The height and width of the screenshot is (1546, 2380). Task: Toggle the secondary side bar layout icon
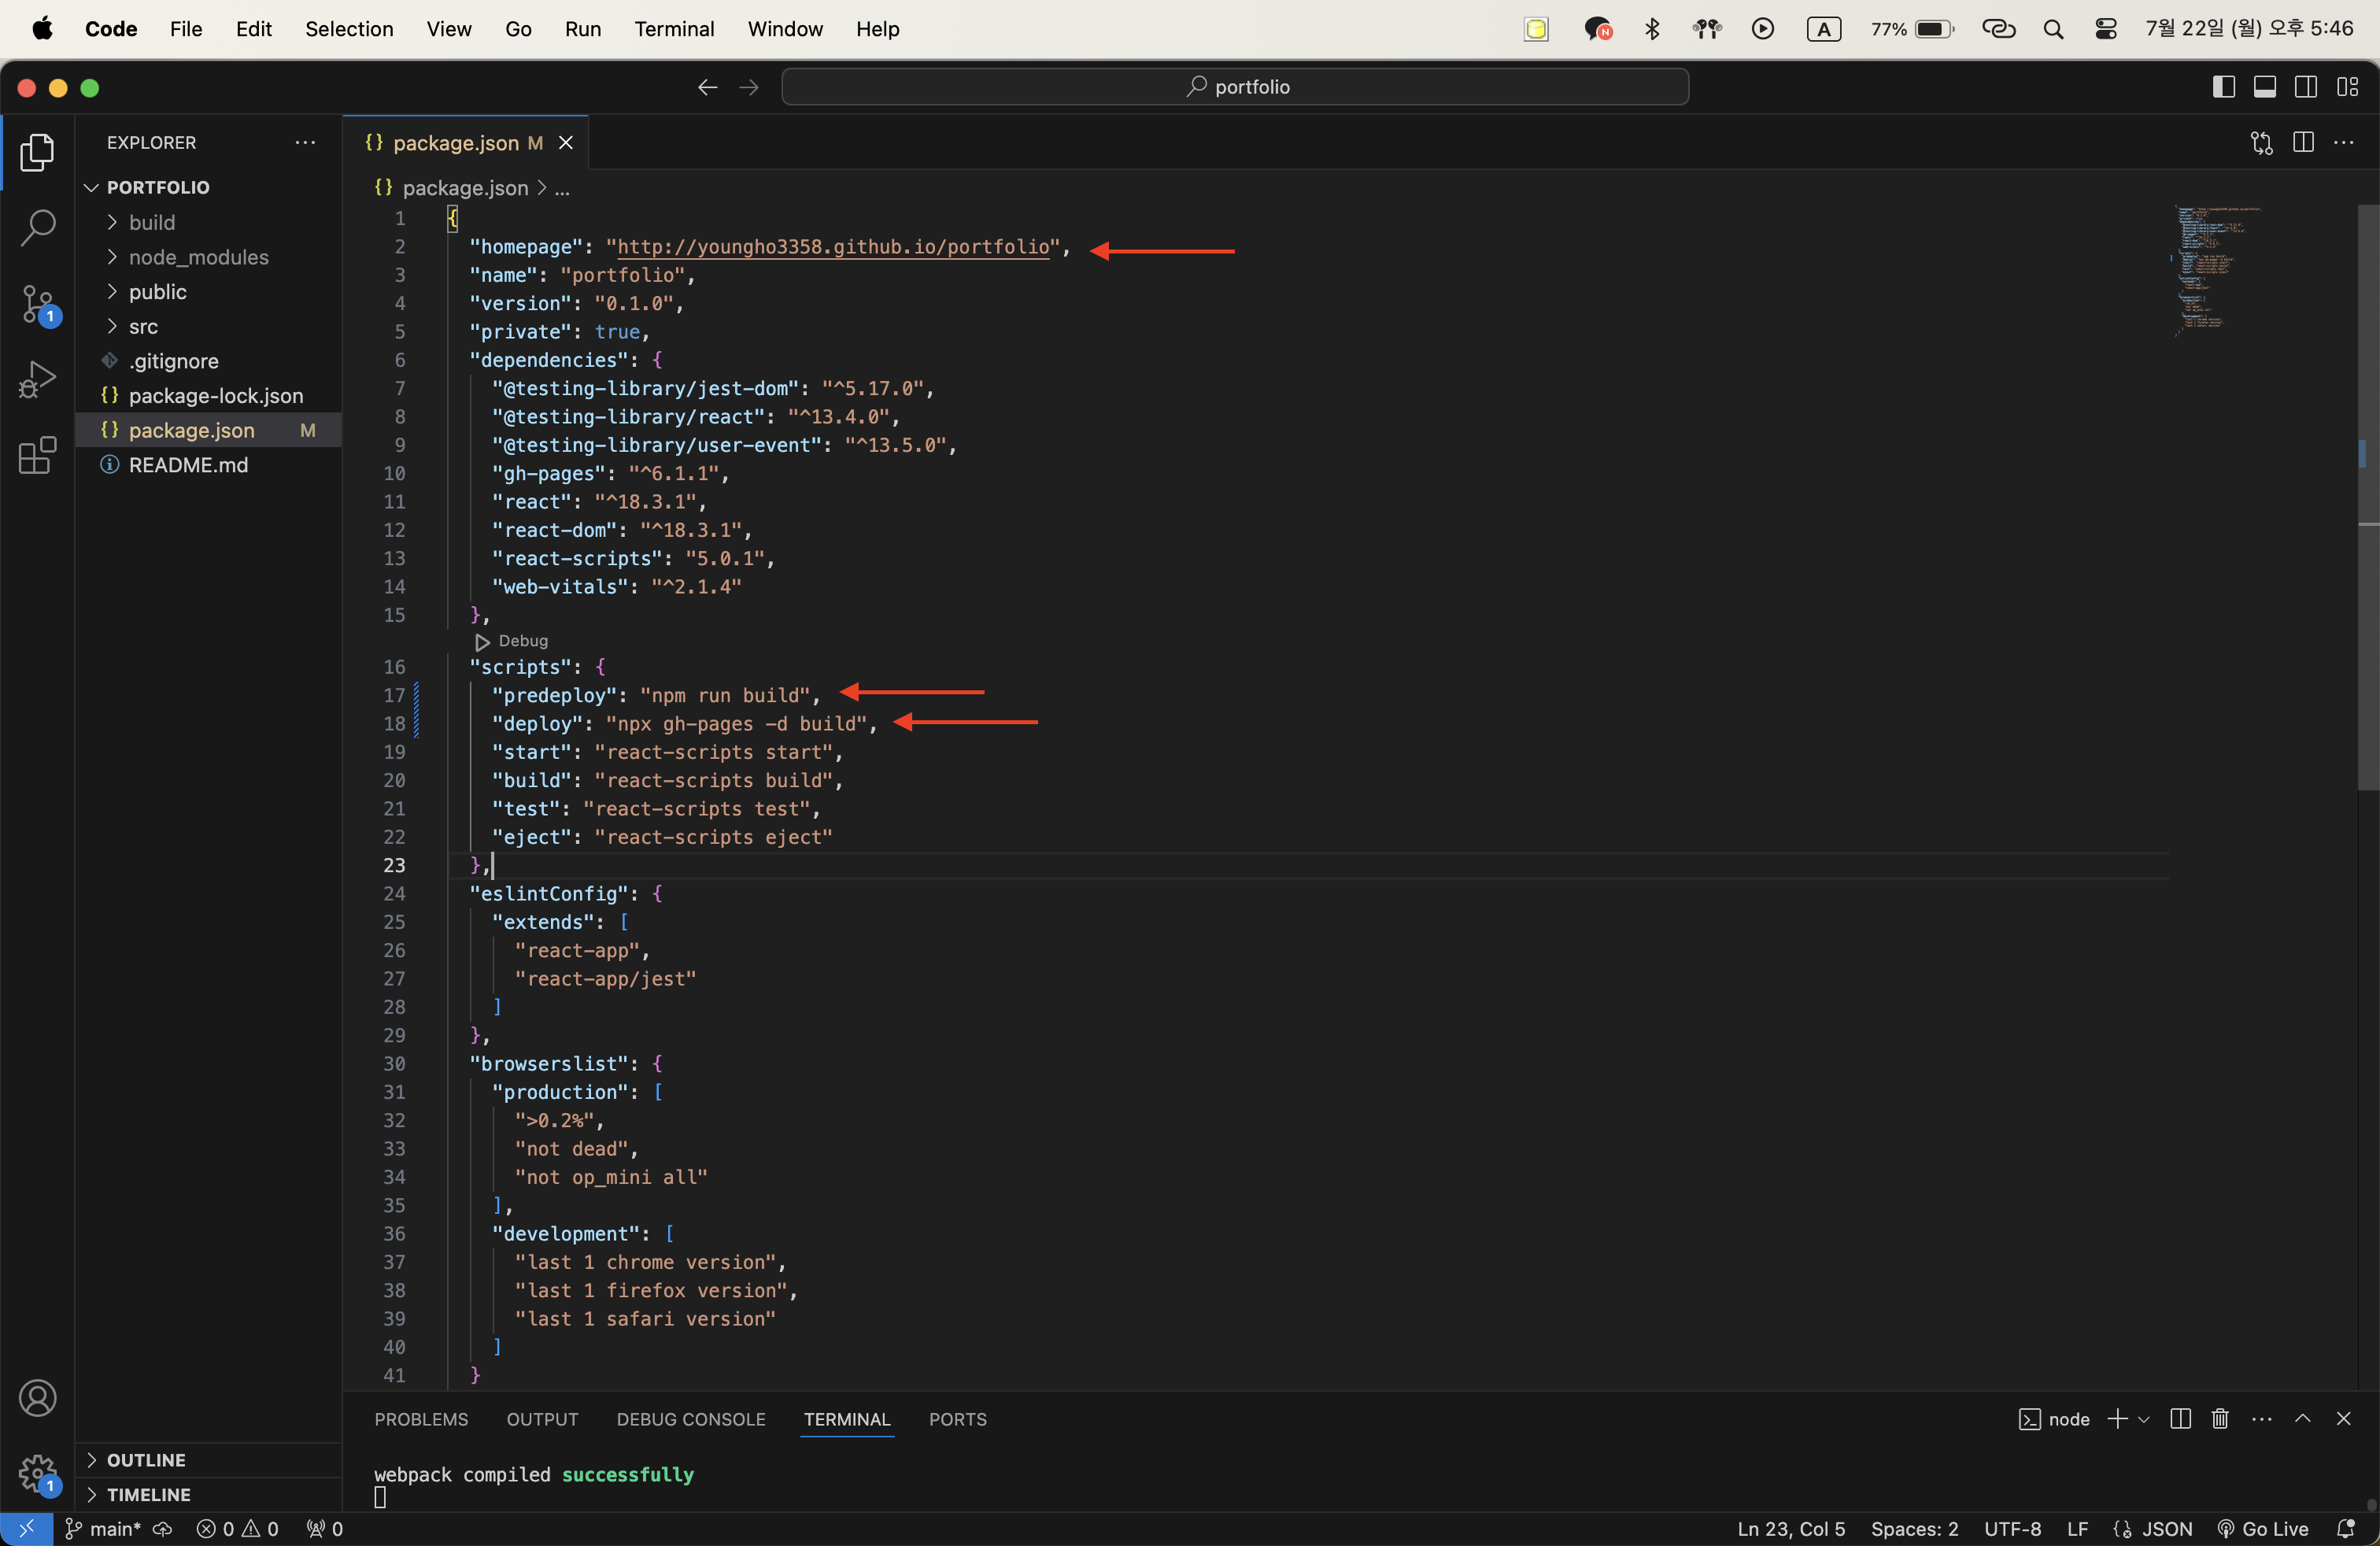[2306, 87]
